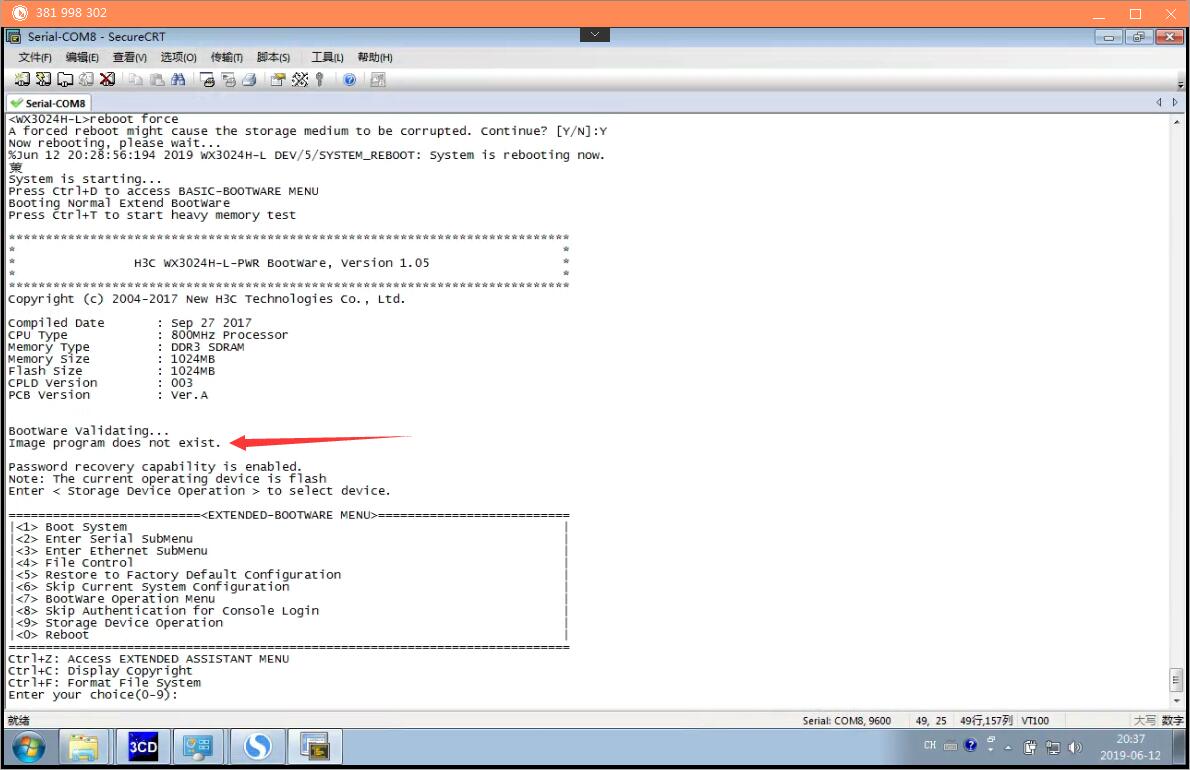Click the network tray icon
The height and width of the screenshot is (770, 1190).
tap(1053, 747)
